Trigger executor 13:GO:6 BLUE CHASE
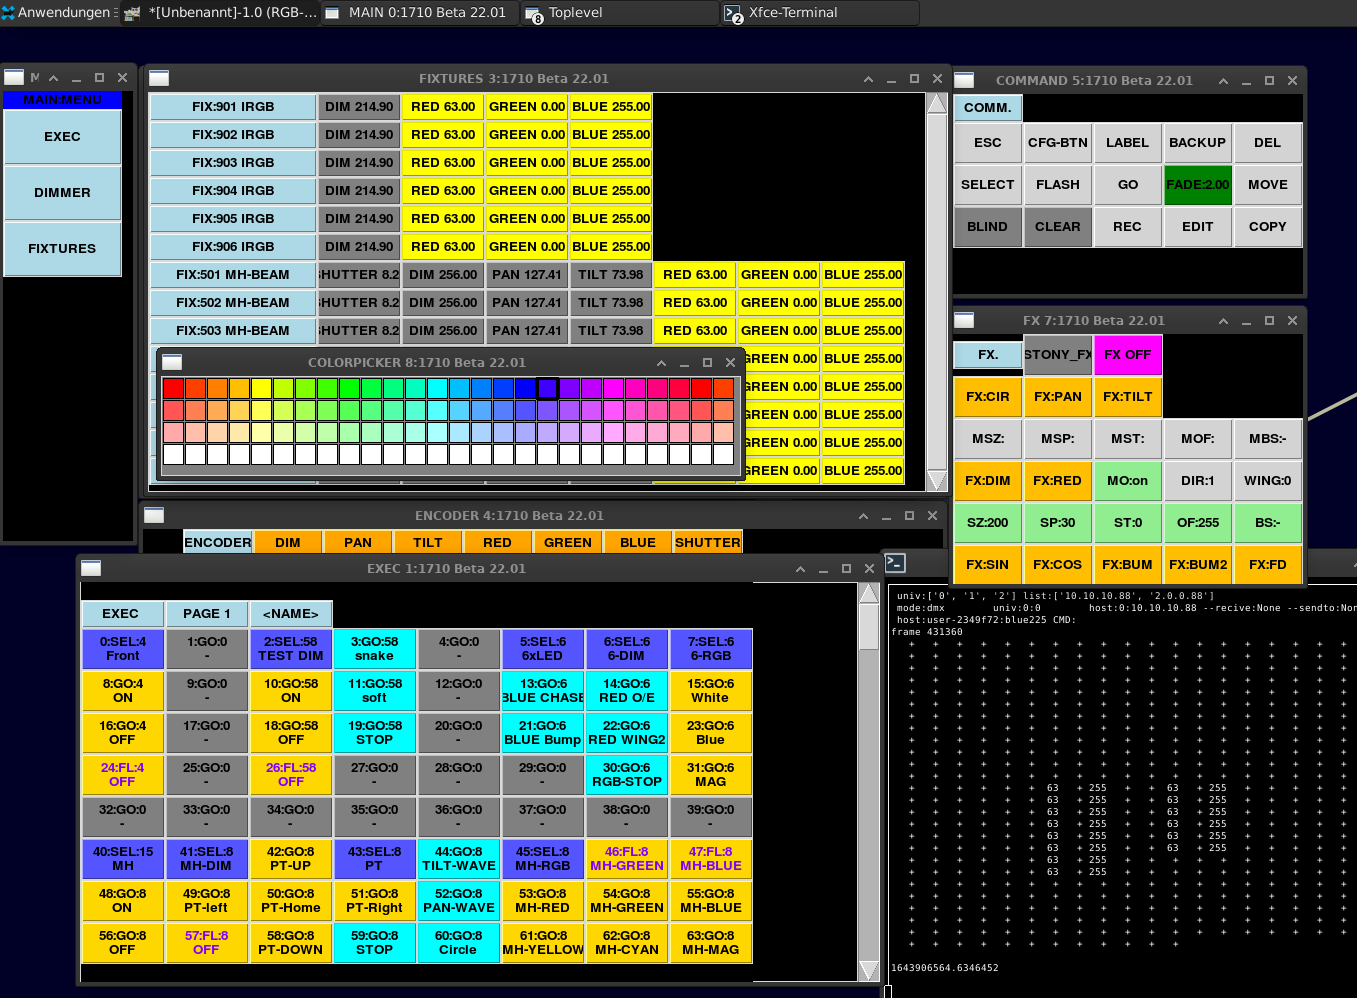 [542, 691]
